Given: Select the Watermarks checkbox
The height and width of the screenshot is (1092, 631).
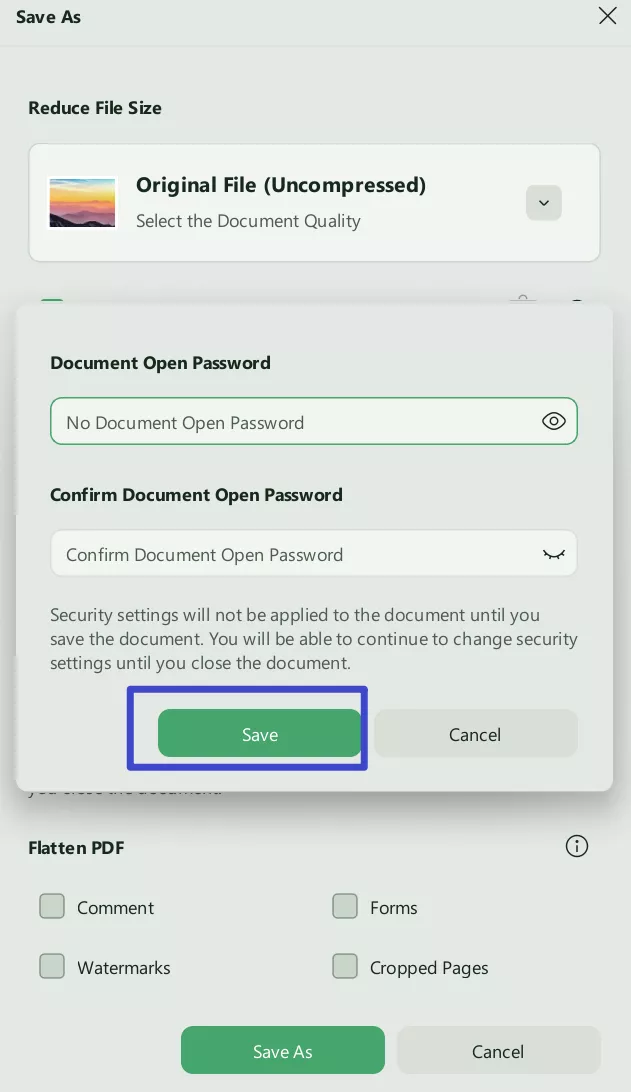Looking at the screenshot, I should point(52,966).
